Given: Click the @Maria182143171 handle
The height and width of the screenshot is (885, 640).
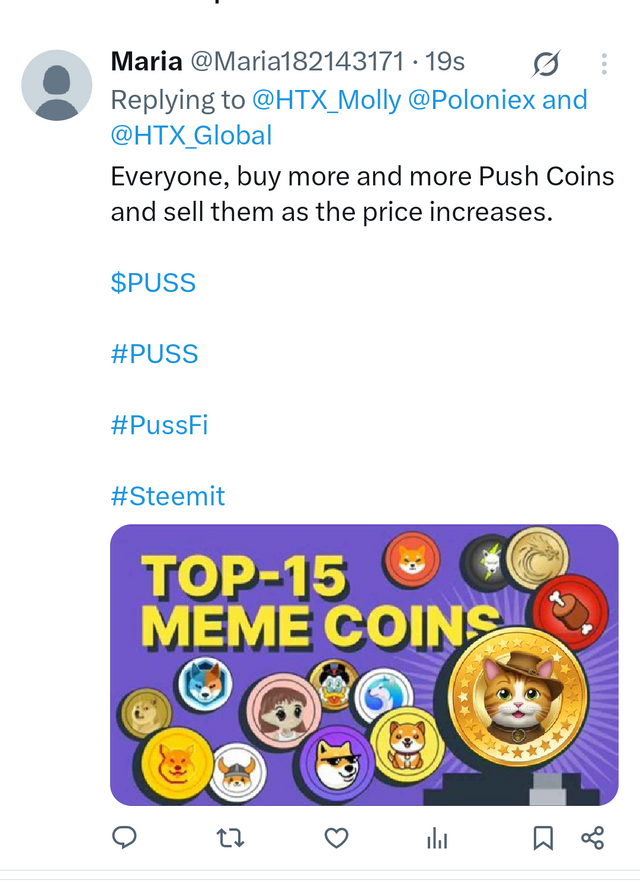Looking at the screenshot, I should tap(297, 62).
